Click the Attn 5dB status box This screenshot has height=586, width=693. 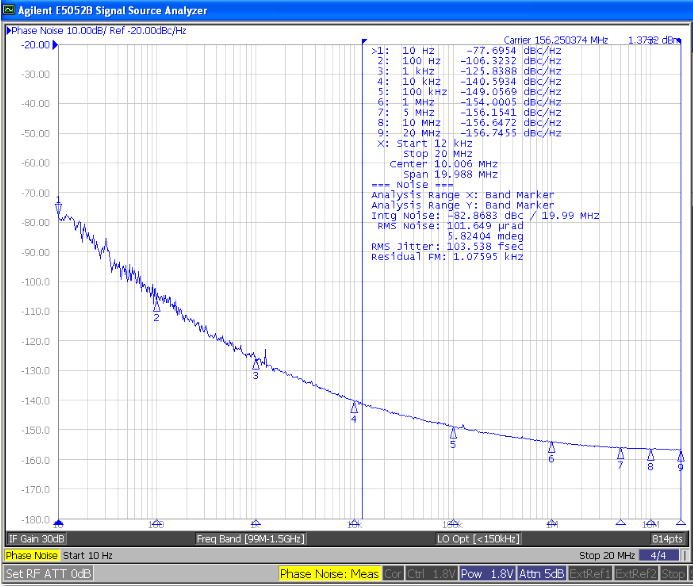pos(541,574)
